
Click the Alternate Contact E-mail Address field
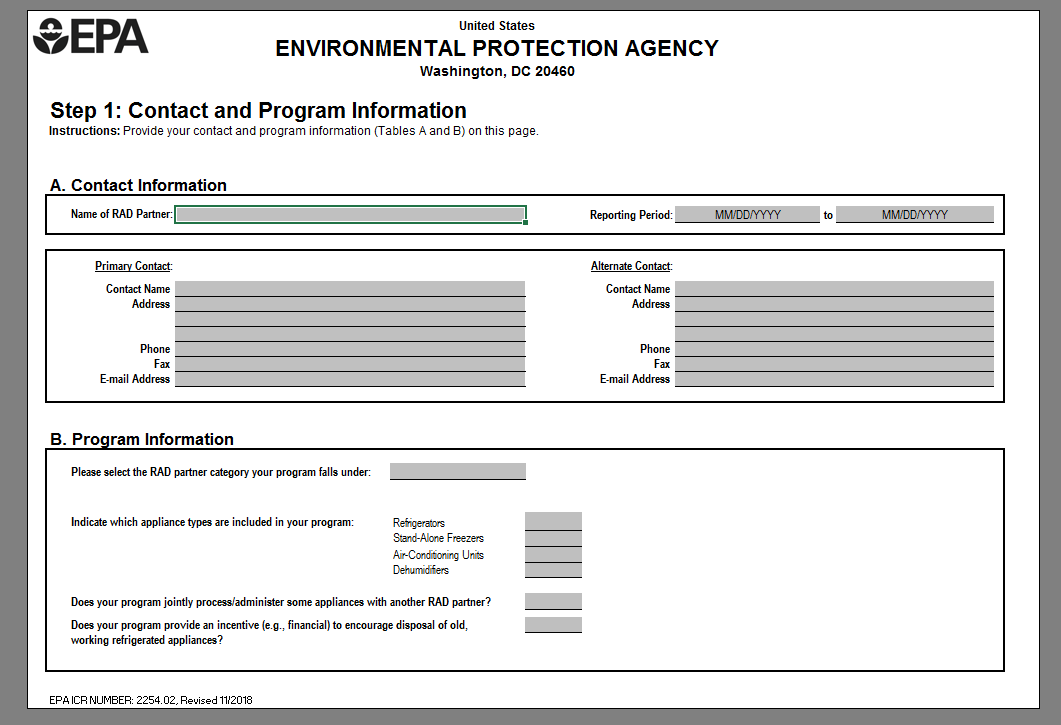834,379
